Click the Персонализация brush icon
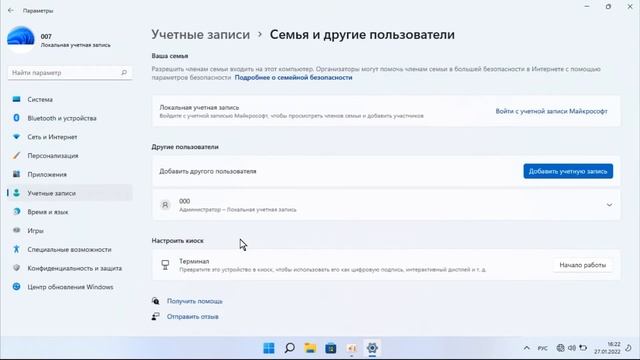The height and width of the screenshot is (360, 640). tap(16, 156)
